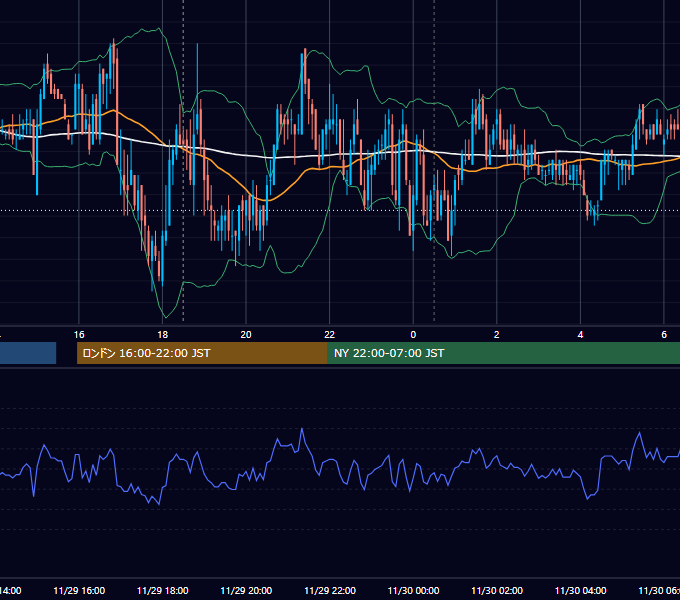This screenshot has width=680, height=600.
Task: Click hour label 22 on price chart axis
Action: (x=330, y=335)
